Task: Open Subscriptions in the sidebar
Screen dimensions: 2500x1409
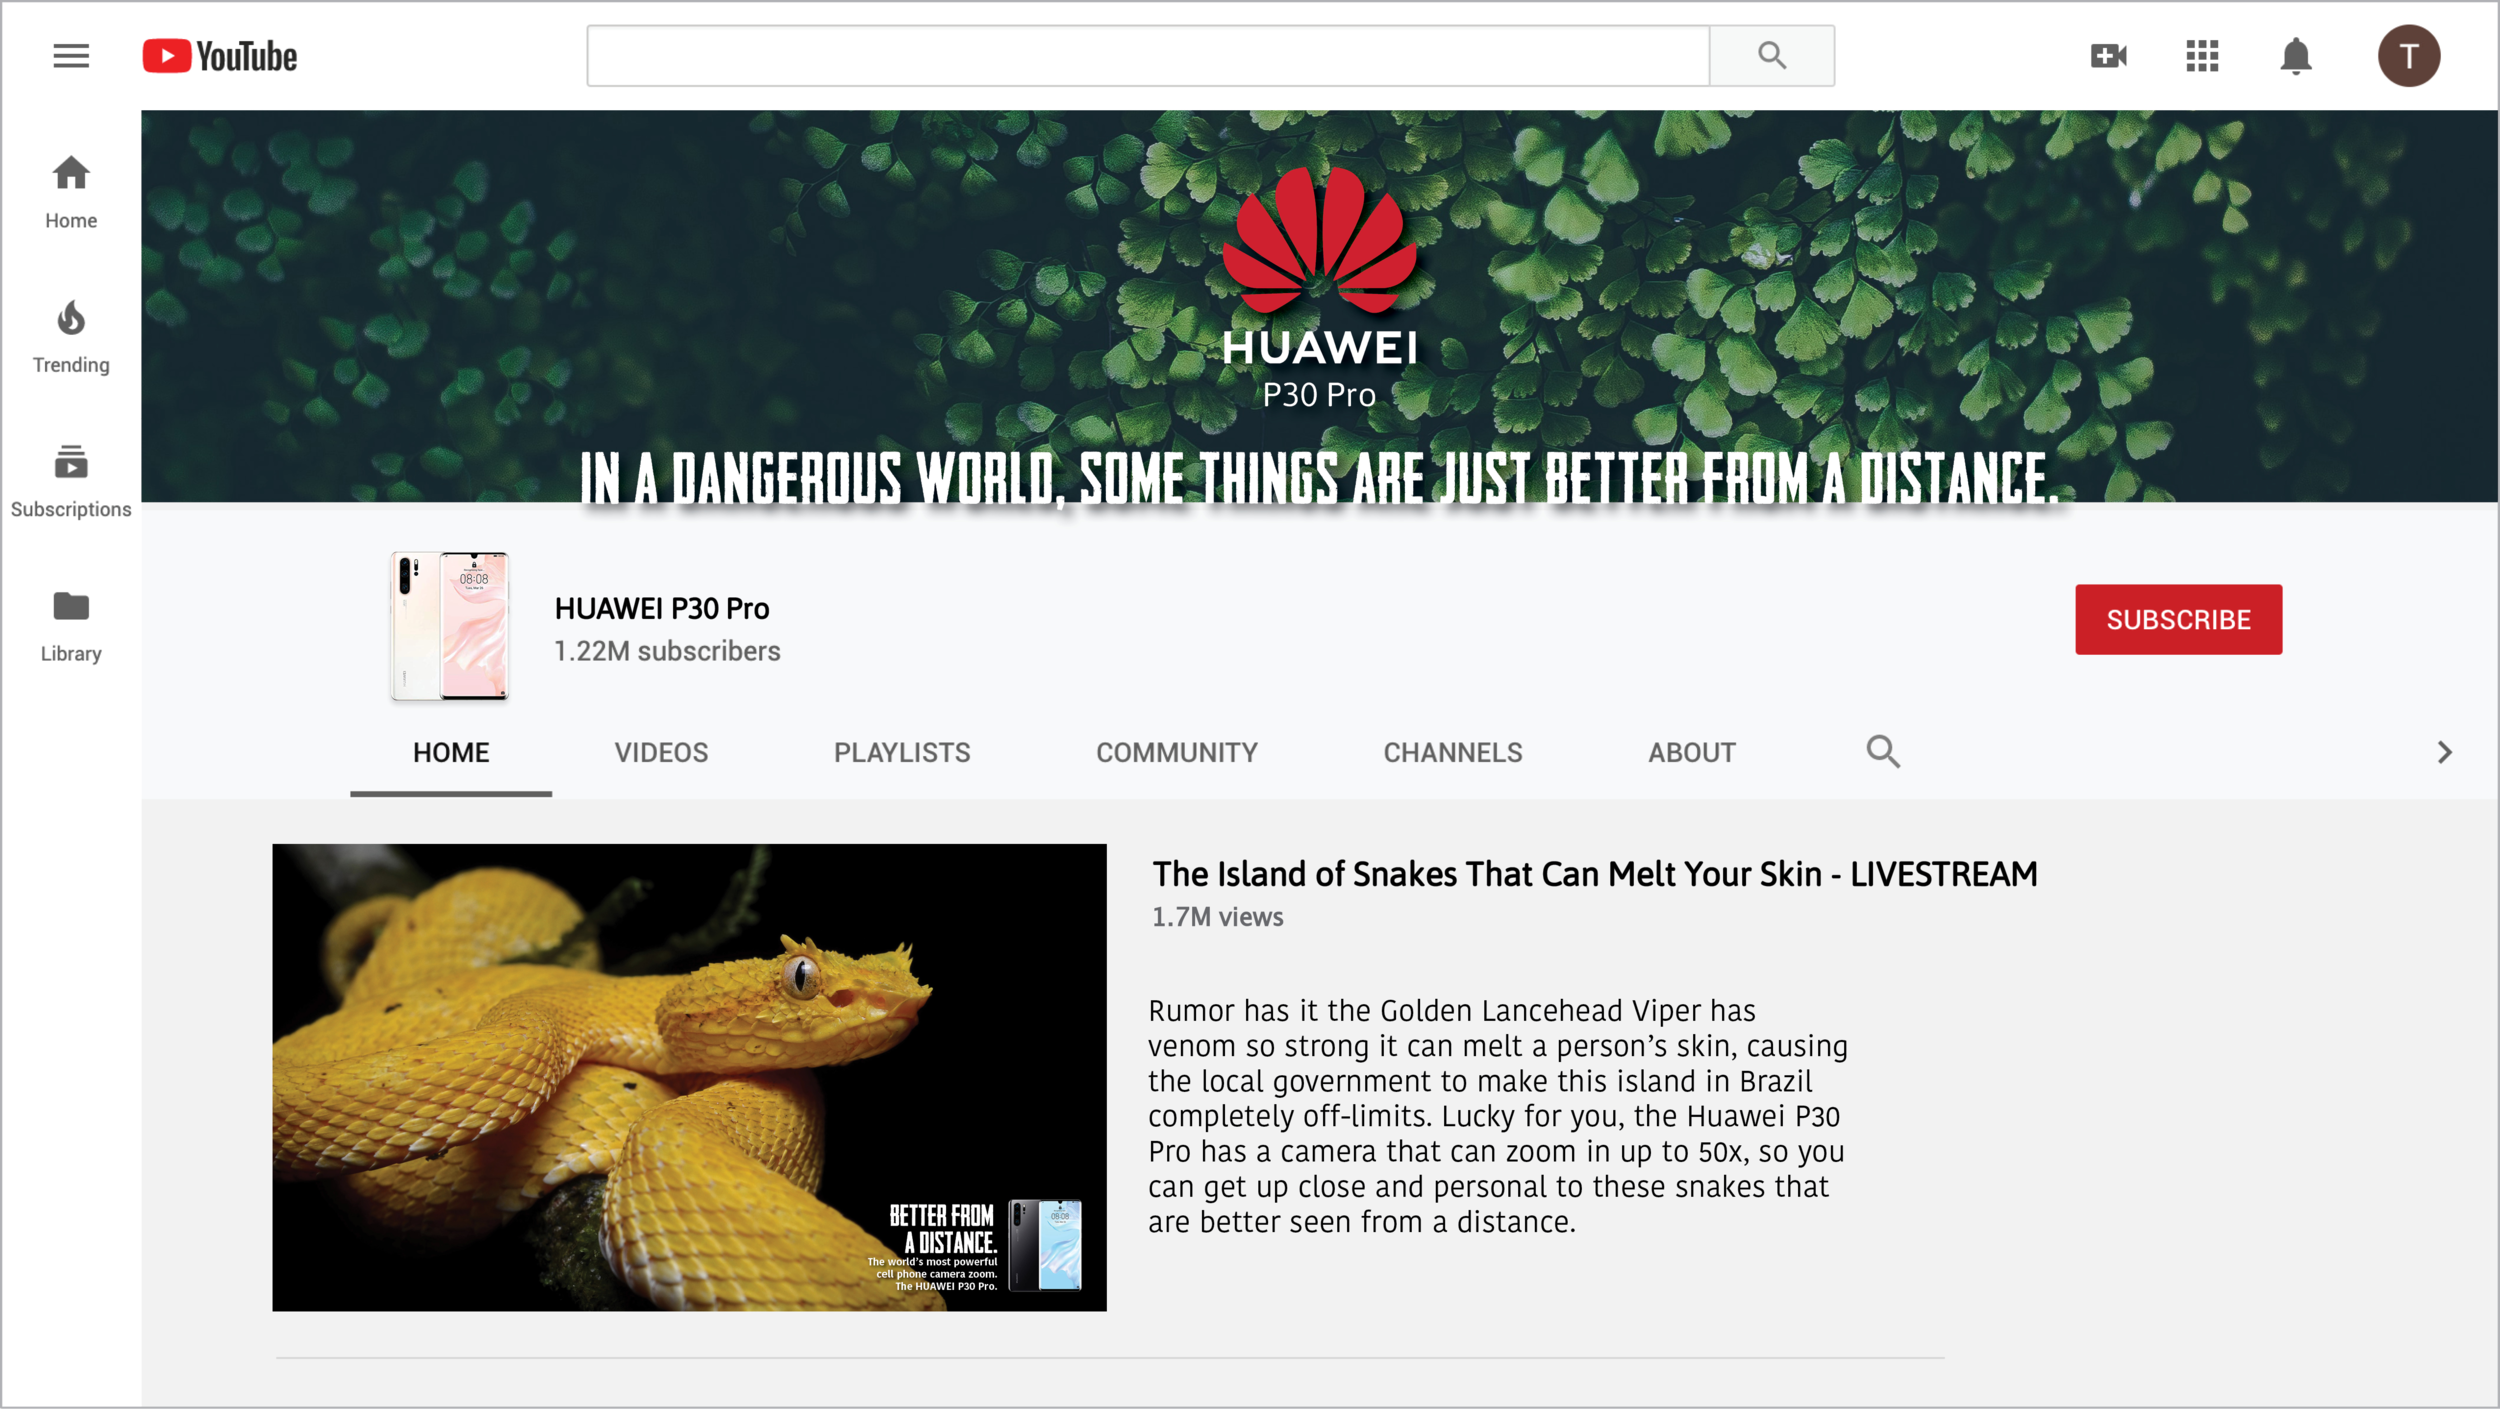Action: click(71, 482)
